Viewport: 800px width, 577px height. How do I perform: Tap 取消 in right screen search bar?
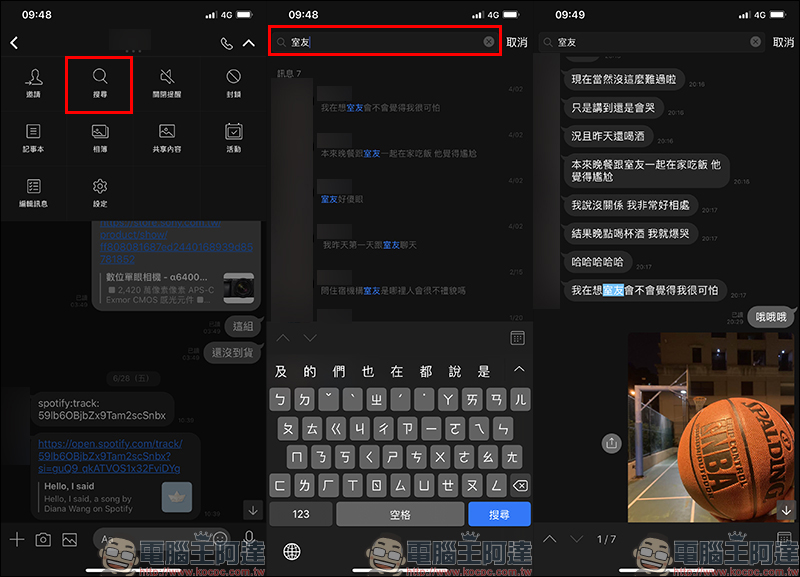[x=783, y=42]
